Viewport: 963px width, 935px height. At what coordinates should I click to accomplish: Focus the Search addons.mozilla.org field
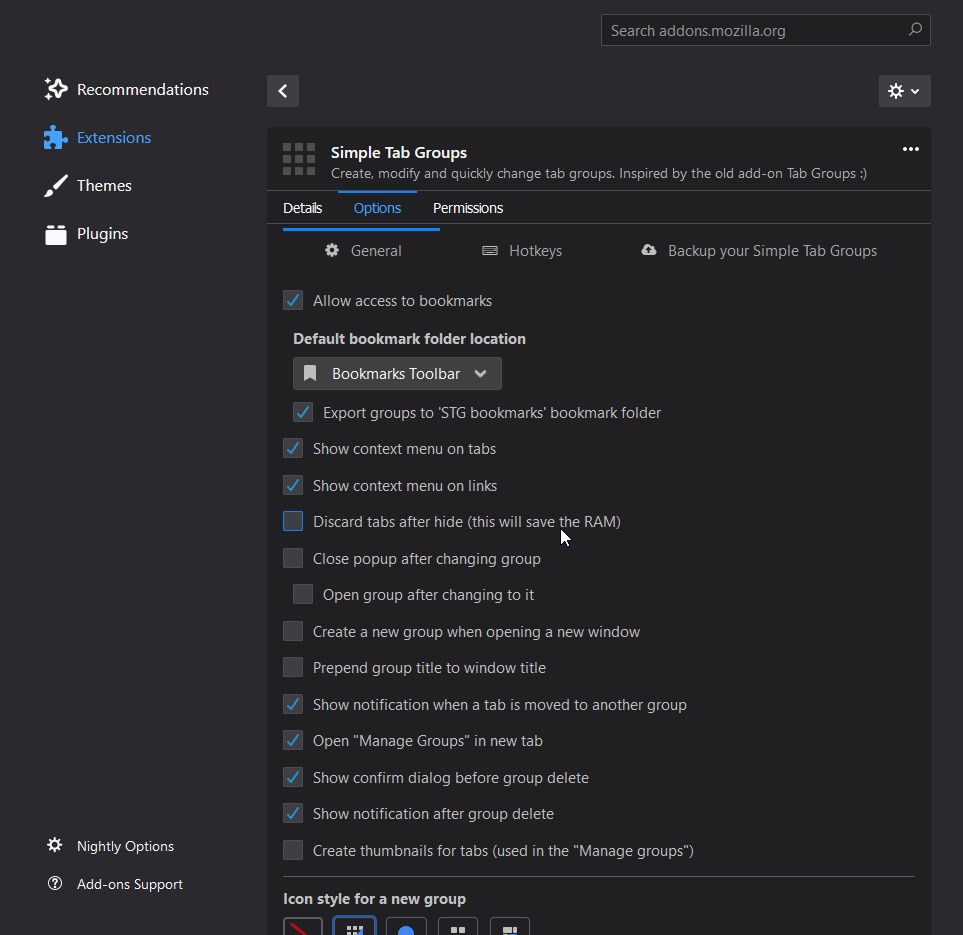coord(765,30)
